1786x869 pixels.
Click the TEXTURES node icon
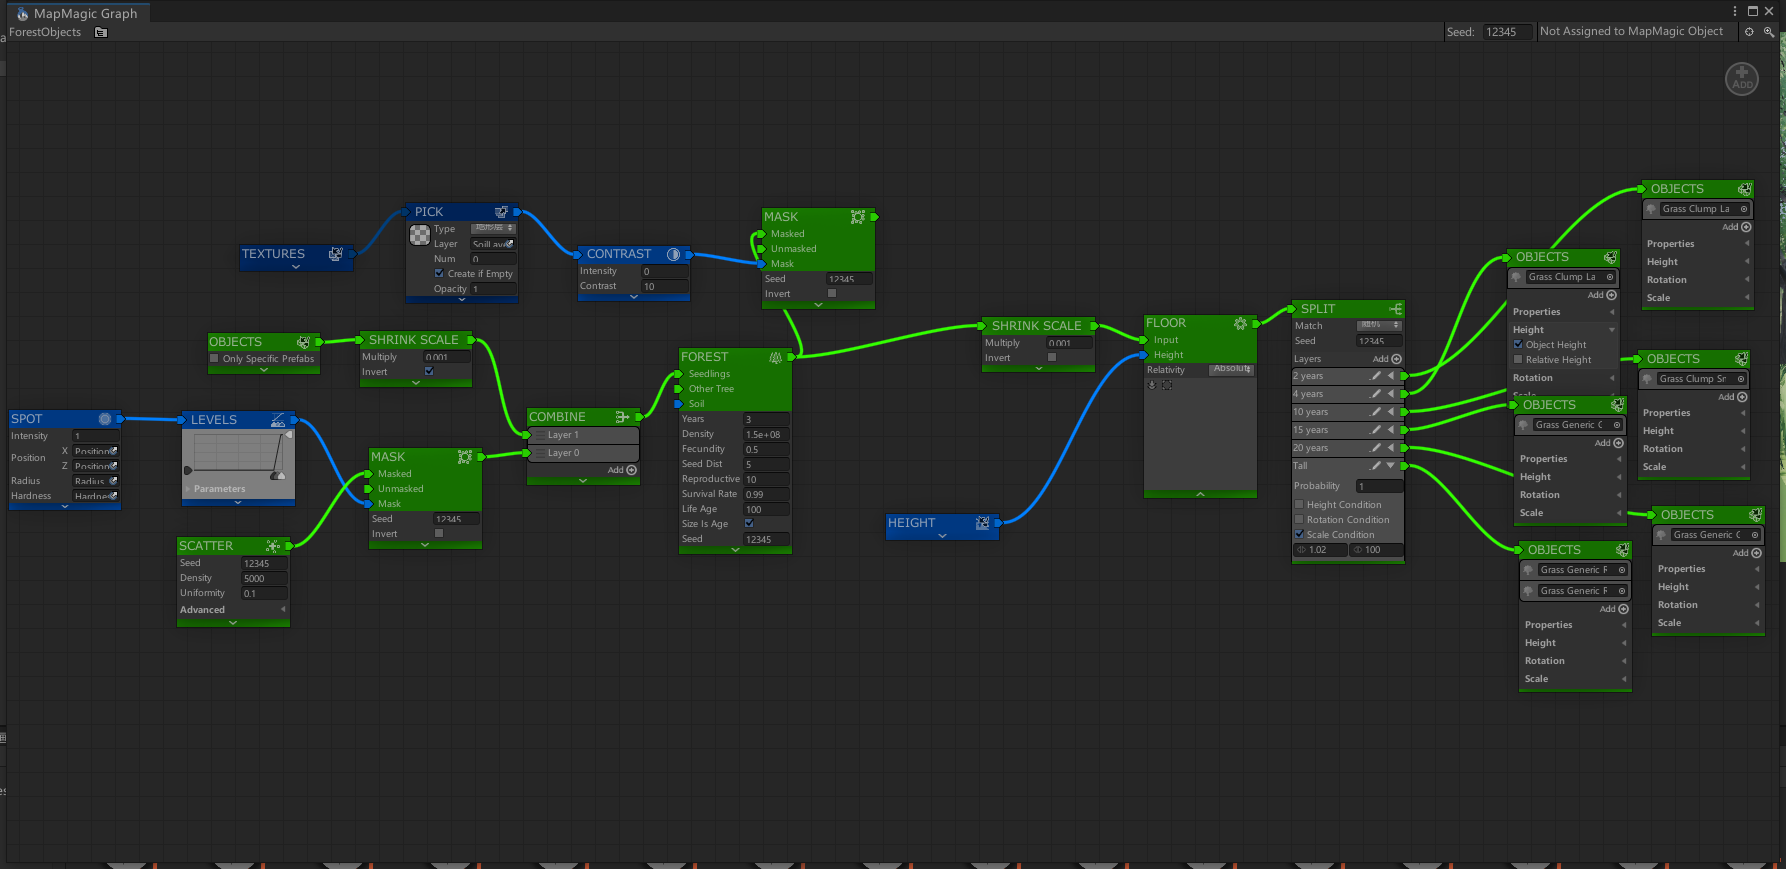pyautogui.click(x=336, y=254)
